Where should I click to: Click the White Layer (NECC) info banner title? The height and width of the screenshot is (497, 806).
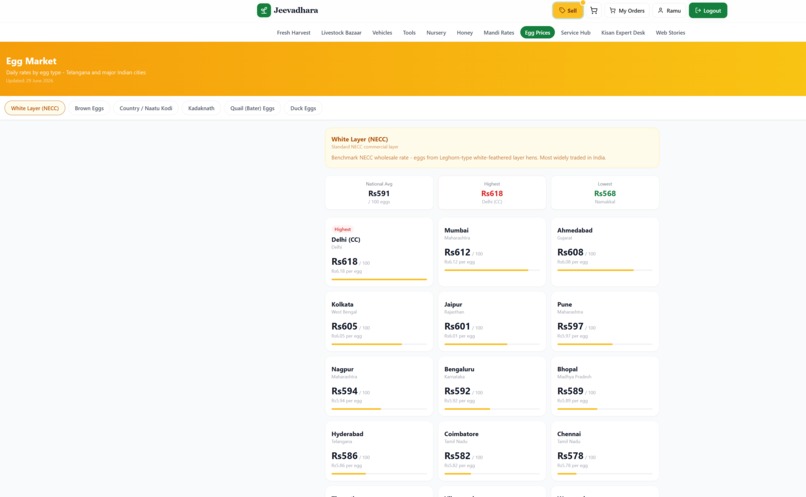tap(360, 139)
